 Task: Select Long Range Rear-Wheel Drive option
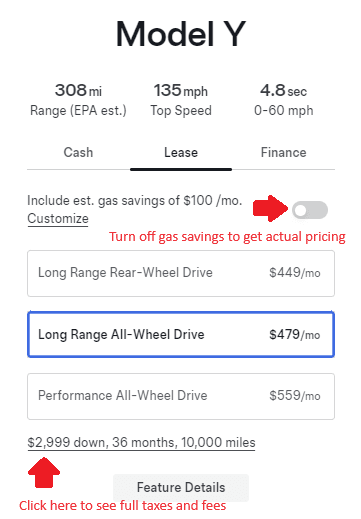[x=181, y=273]
